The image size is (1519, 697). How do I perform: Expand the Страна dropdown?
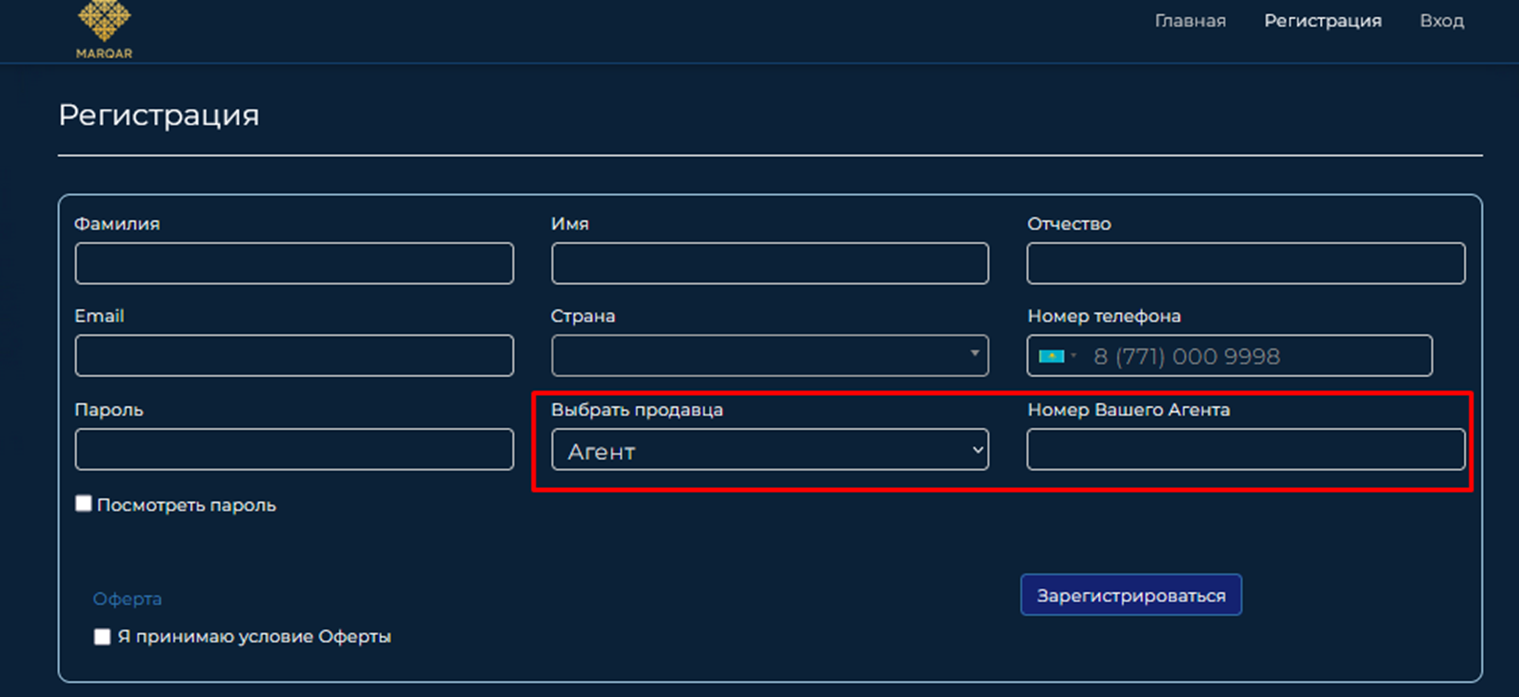pos(769,356)
